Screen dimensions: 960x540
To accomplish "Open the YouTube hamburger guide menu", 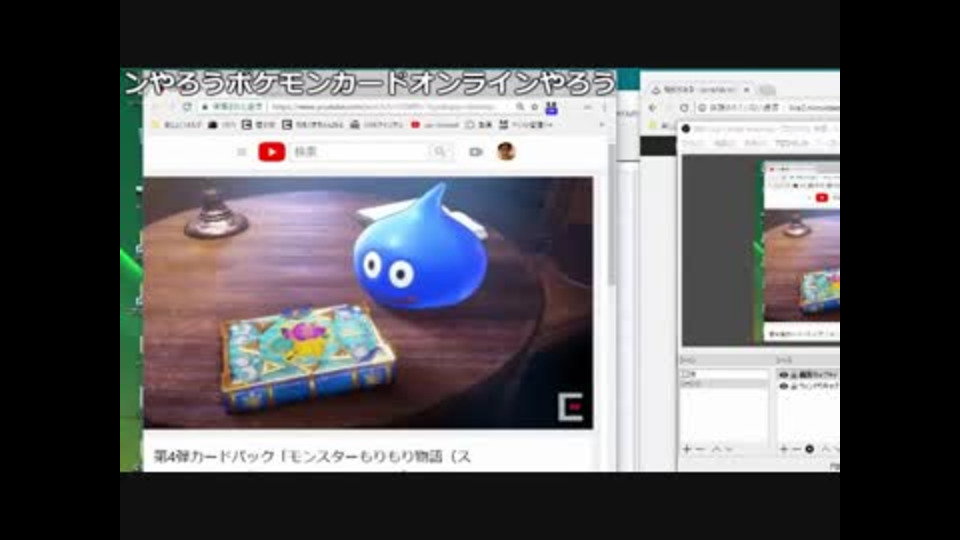I will 242,152.
